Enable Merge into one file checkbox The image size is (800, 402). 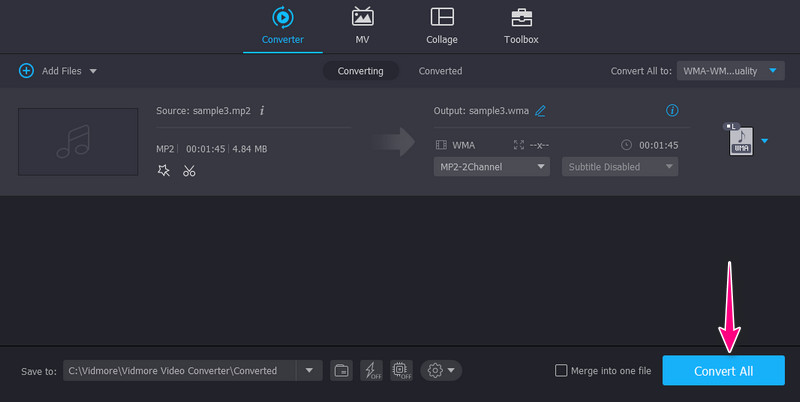tap(562, 371)
